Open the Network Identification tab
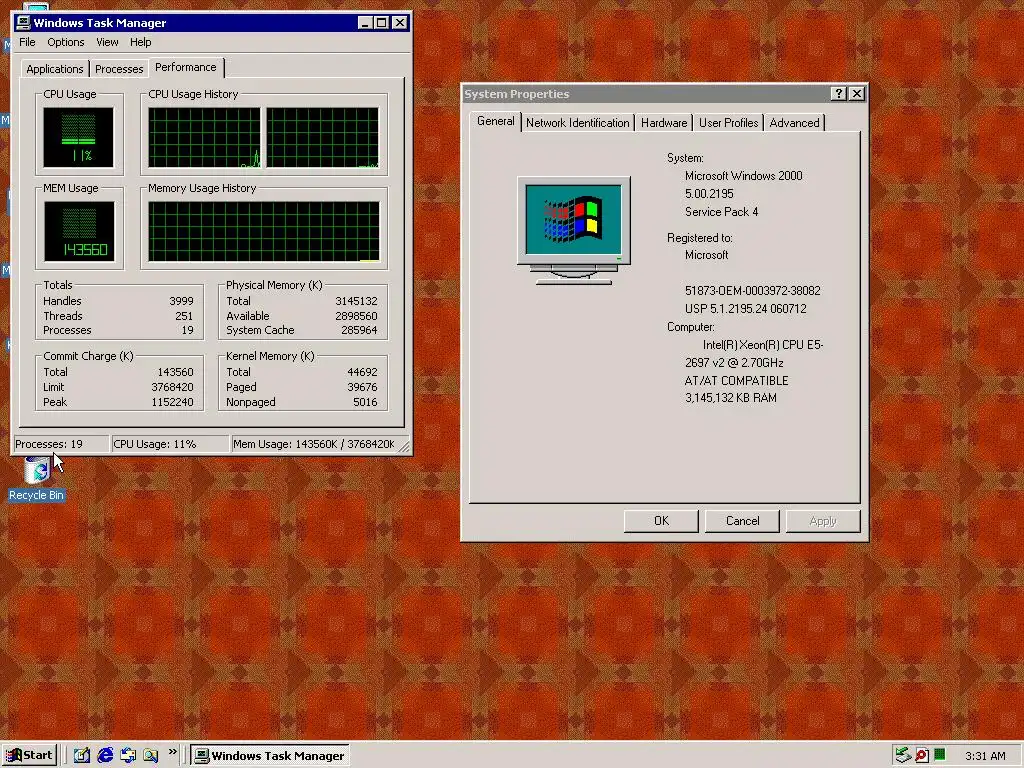1024x768 pixels. (578, 123)
